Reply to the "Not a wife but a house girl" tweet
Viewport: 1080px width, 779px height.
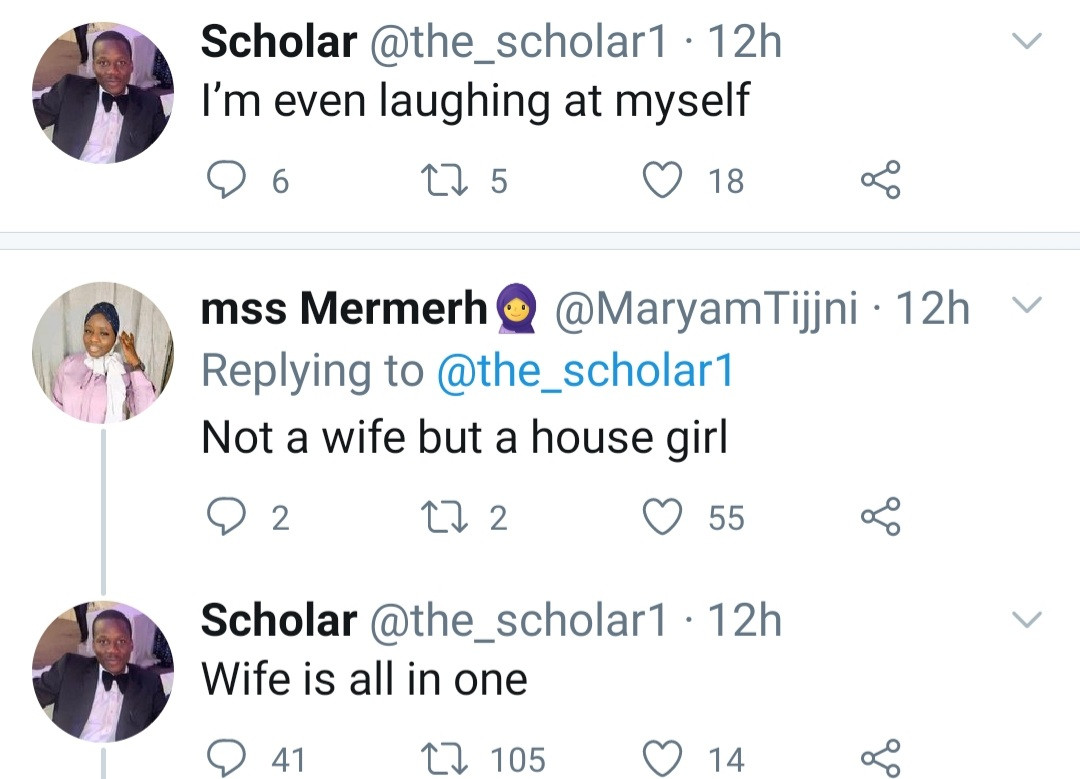pos(225,517)
